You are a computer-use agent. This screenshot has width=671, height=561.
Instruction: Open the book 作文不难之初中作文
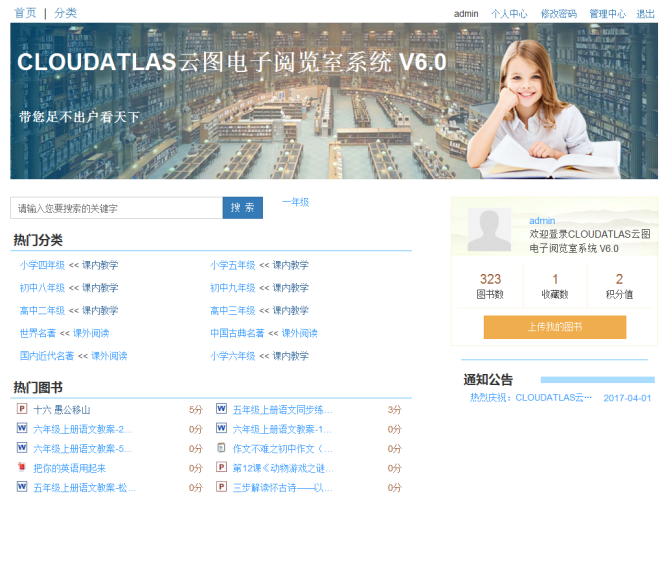click(x=282, y=449)
